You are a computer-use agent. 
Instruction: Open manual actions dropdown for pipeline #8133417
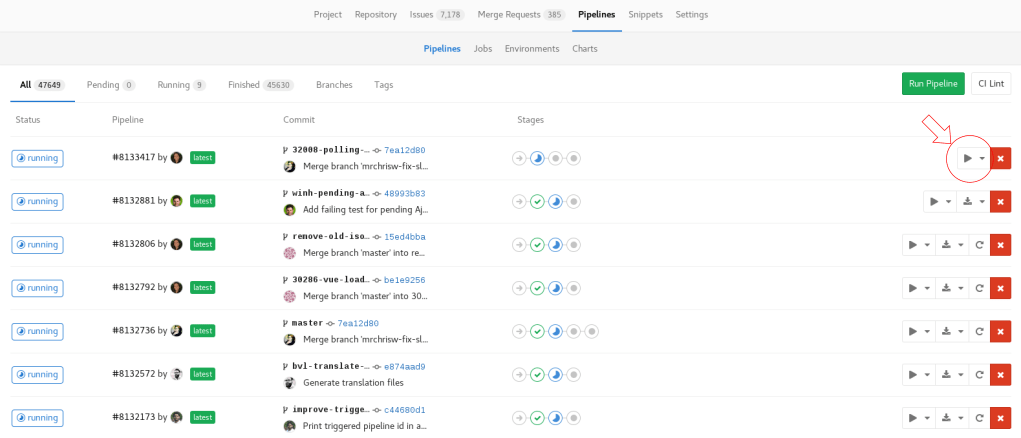tap(971, 158)
